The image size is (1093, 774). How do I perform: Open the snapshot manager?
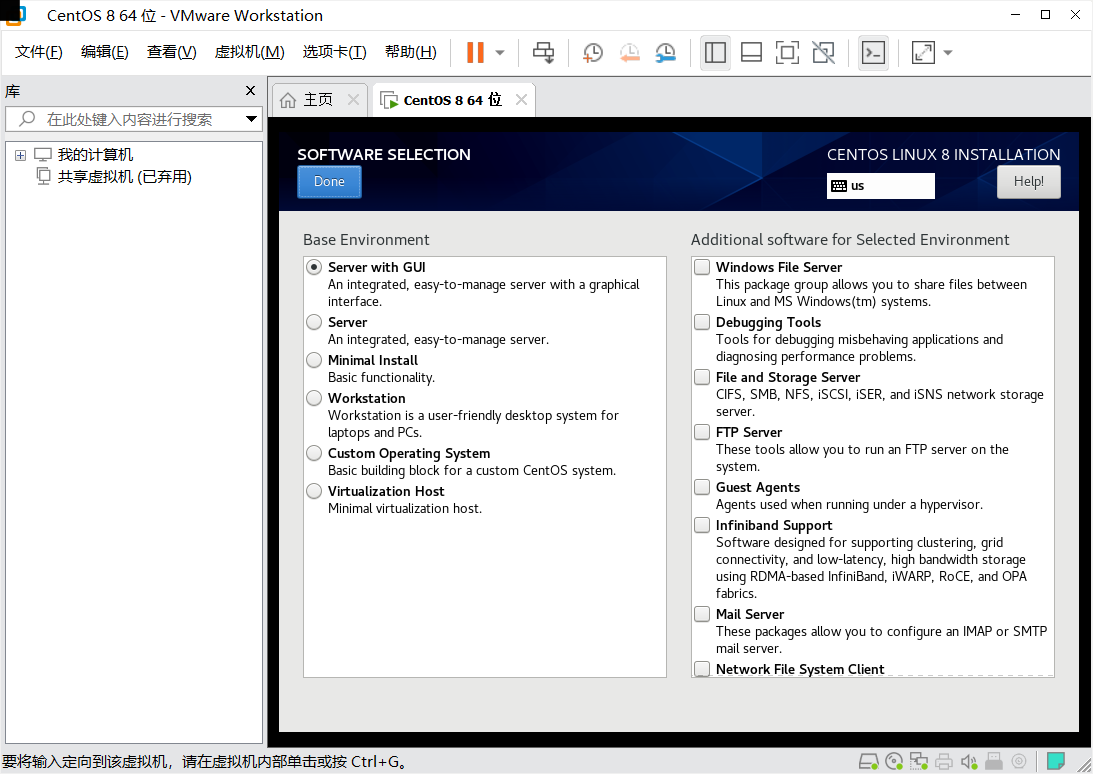tap(666, 52)
